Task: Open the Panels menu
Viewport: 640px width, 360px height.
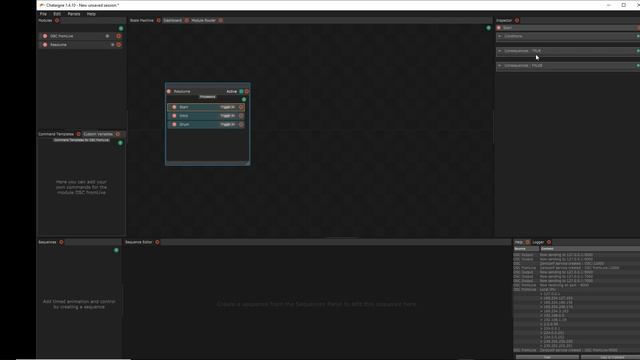Action: coord(74,14)
